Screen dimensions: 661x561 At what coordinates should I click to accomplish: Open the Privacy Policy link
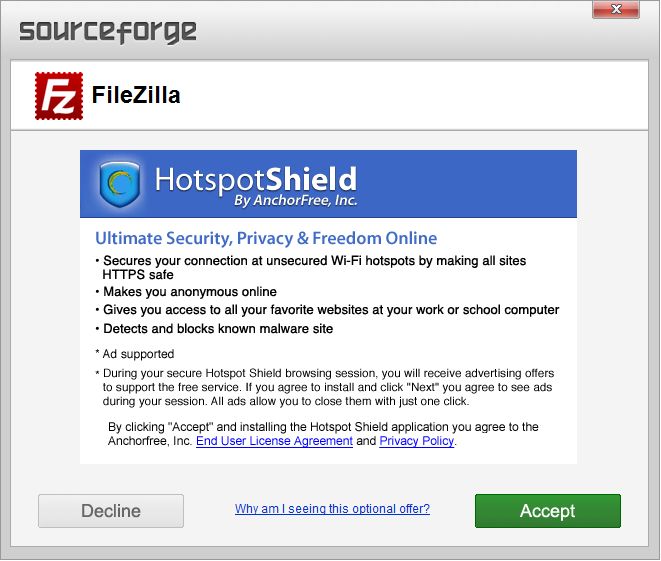click(416, 441)
